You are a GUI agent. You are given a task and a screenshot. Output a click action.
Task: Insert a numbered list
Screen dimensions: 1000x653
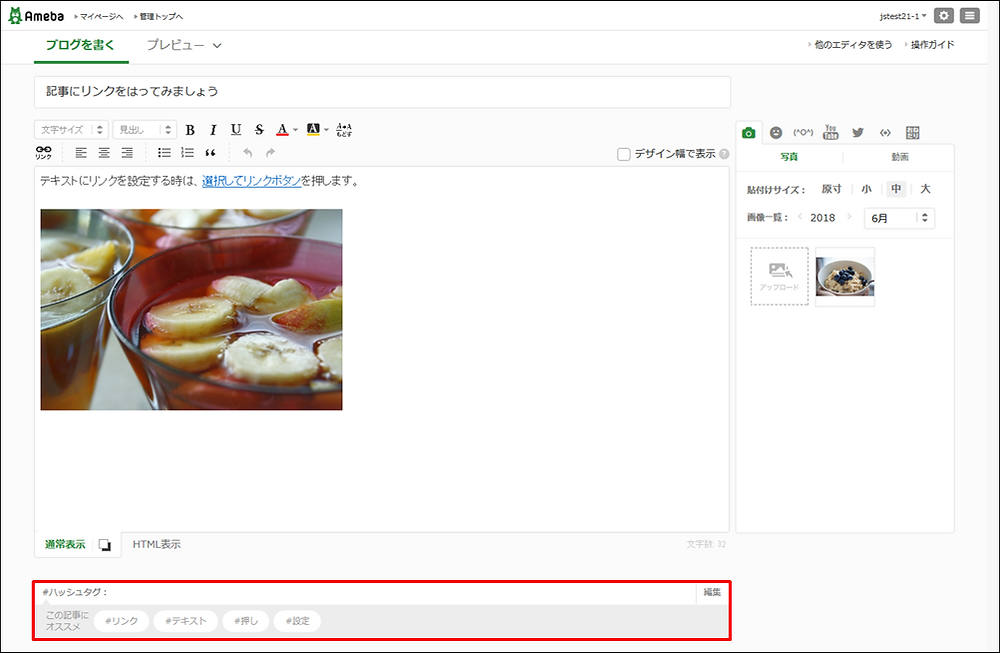pos(187,152)
